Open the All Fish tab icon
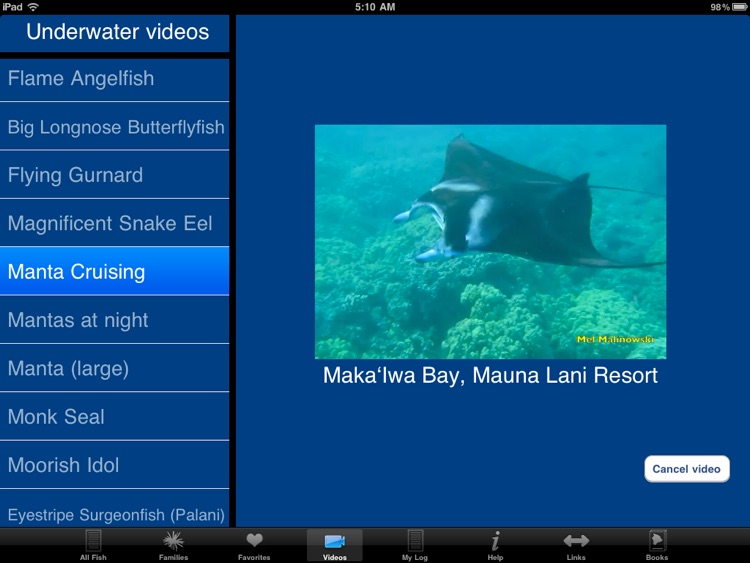Screen dimensions: 750x563 (x=93, y=545)
